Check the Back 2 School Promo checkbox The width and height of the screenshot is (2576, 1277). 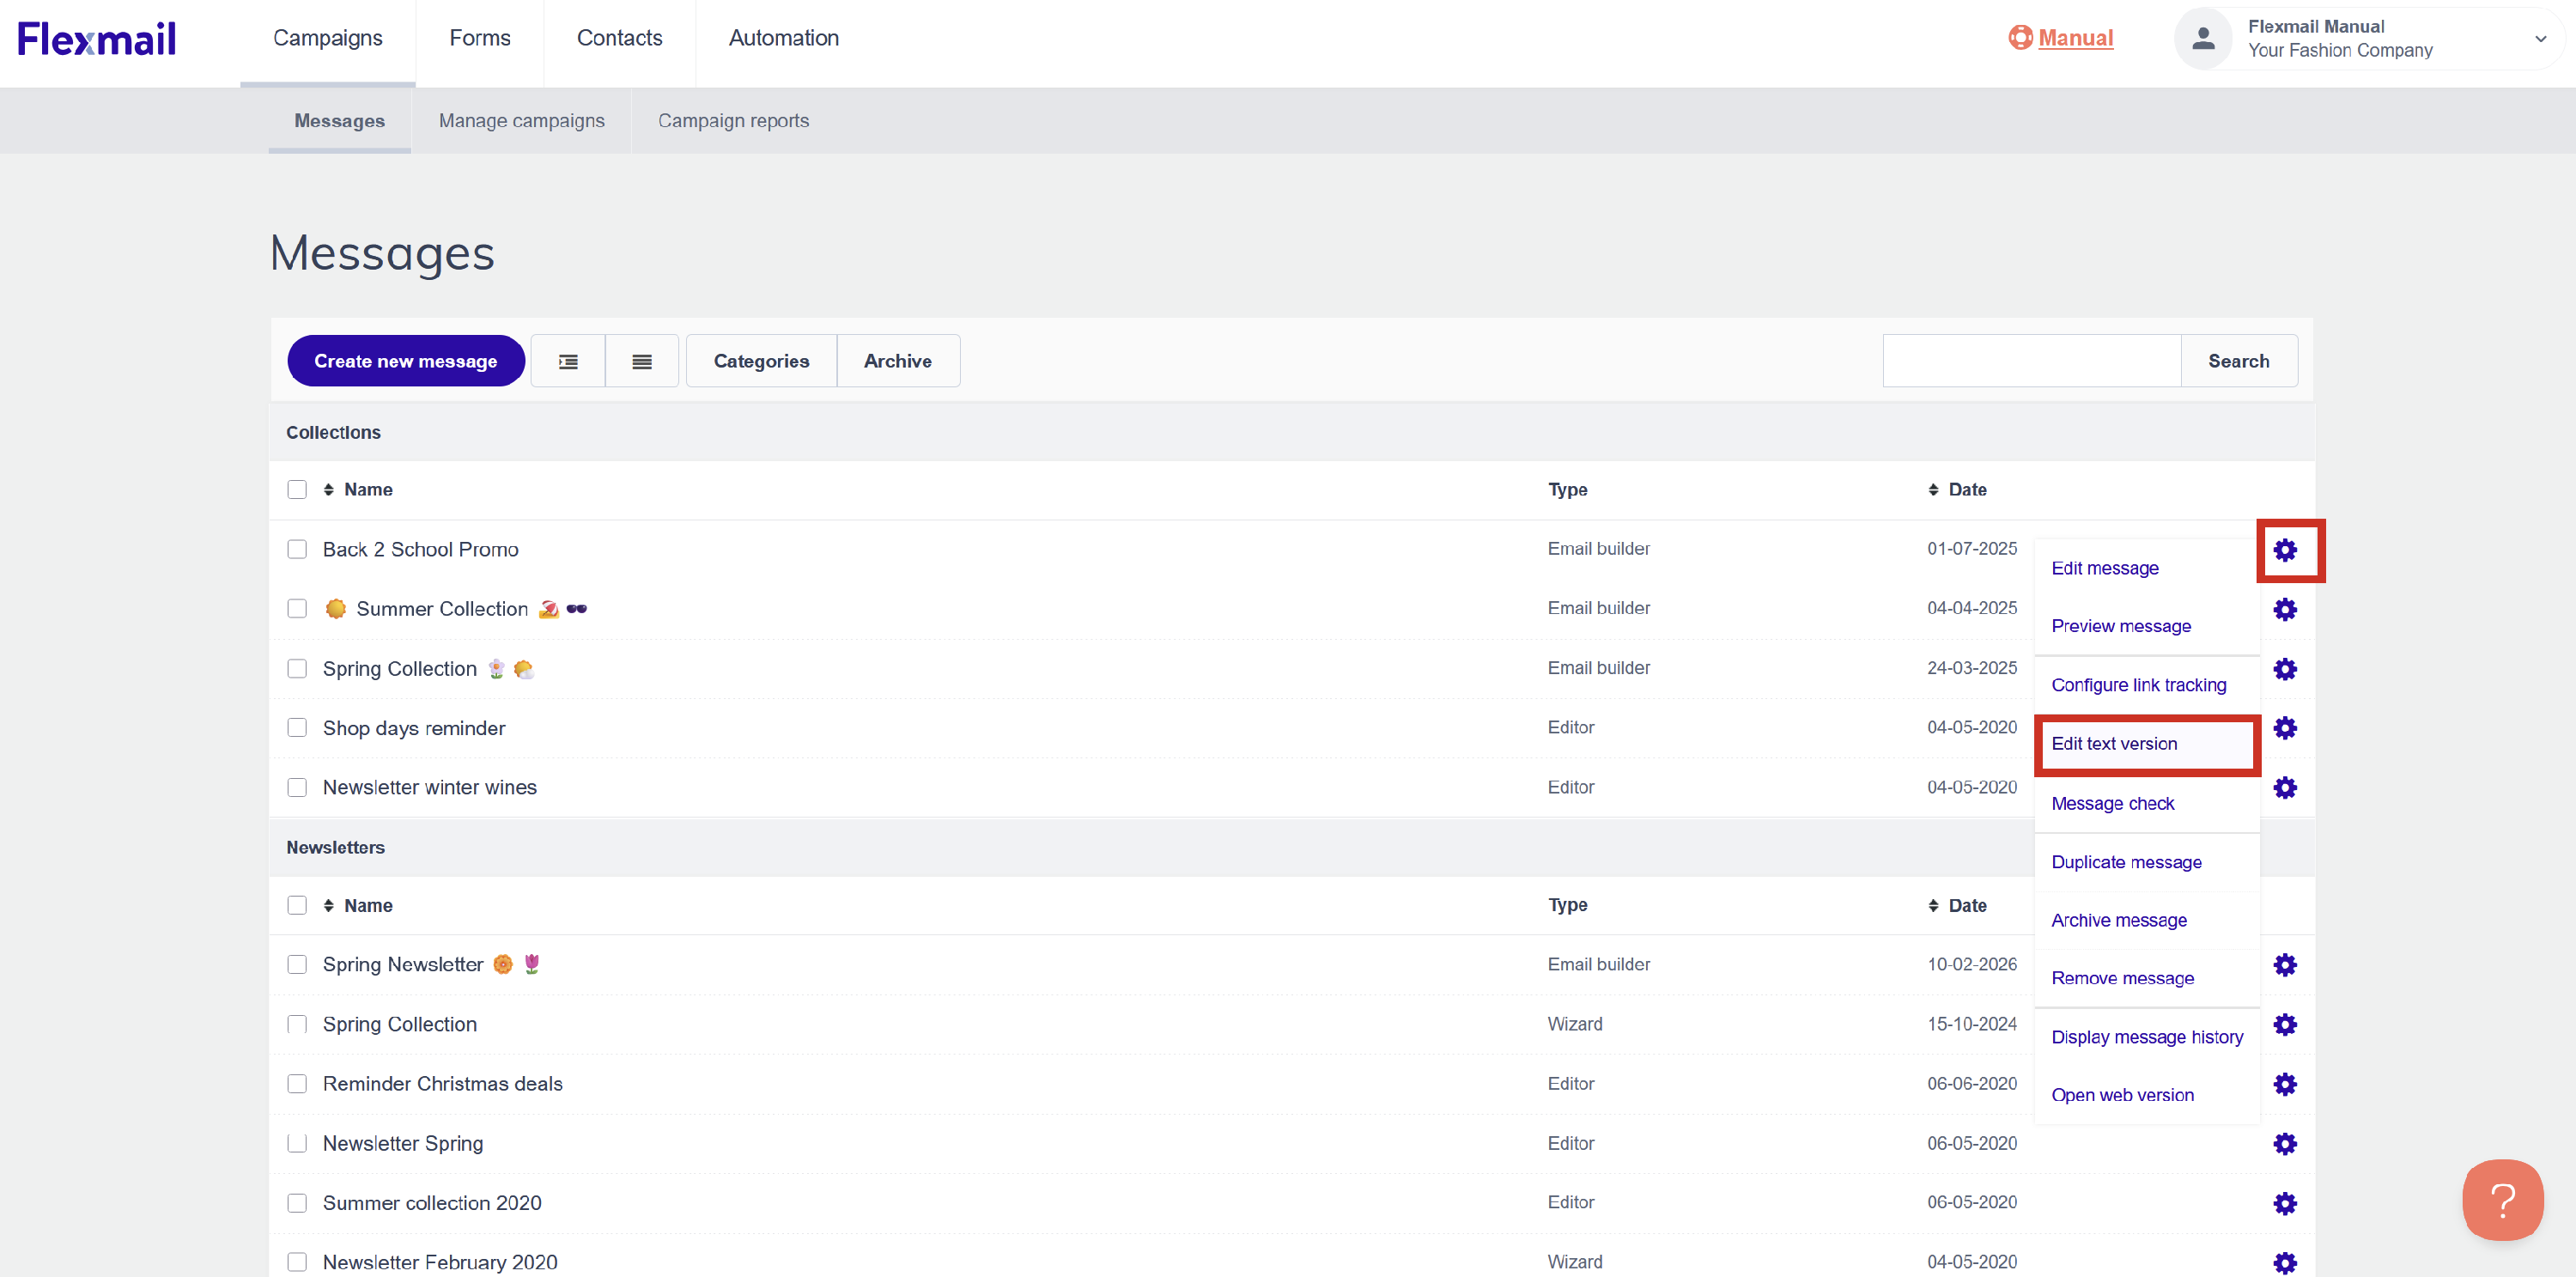coord(297,549)
